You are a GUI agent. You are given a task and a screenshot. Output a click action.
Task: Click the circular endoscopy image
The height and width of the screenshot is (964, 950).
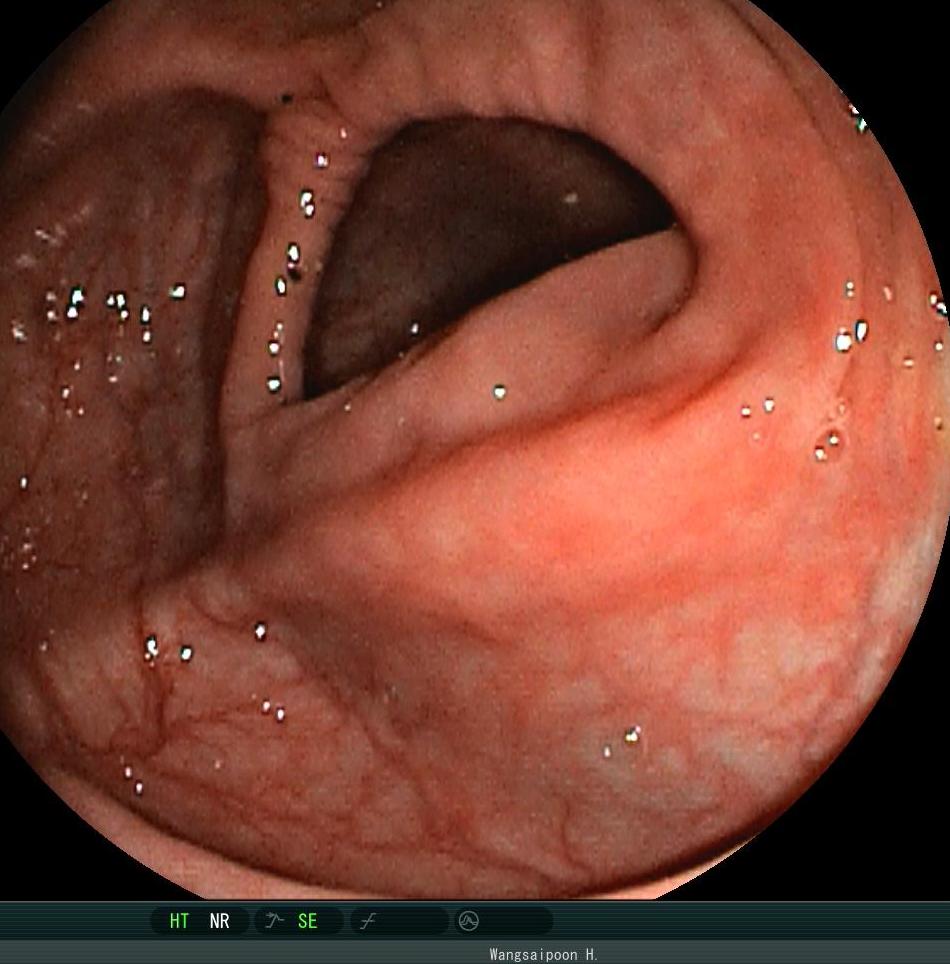pos(475,449)
